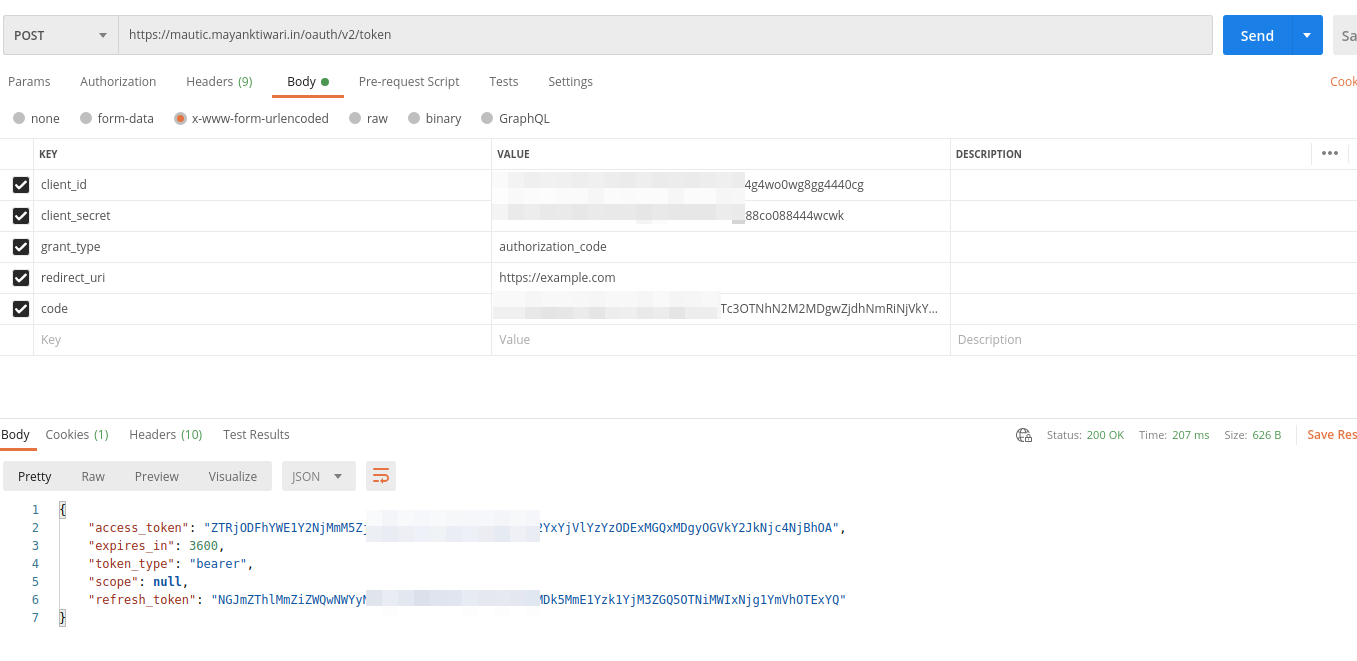1357x661 pixels.
Task: Click the authorization_code value cell
Action: coord(720,247)
